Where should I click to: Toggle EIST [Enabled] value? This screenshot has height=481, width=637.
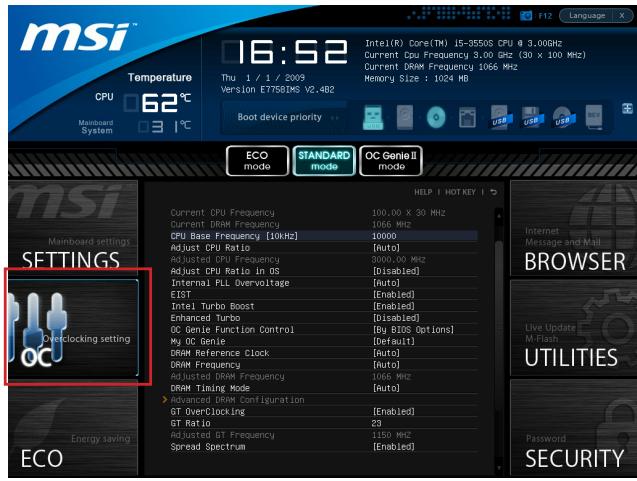(394, 295)
